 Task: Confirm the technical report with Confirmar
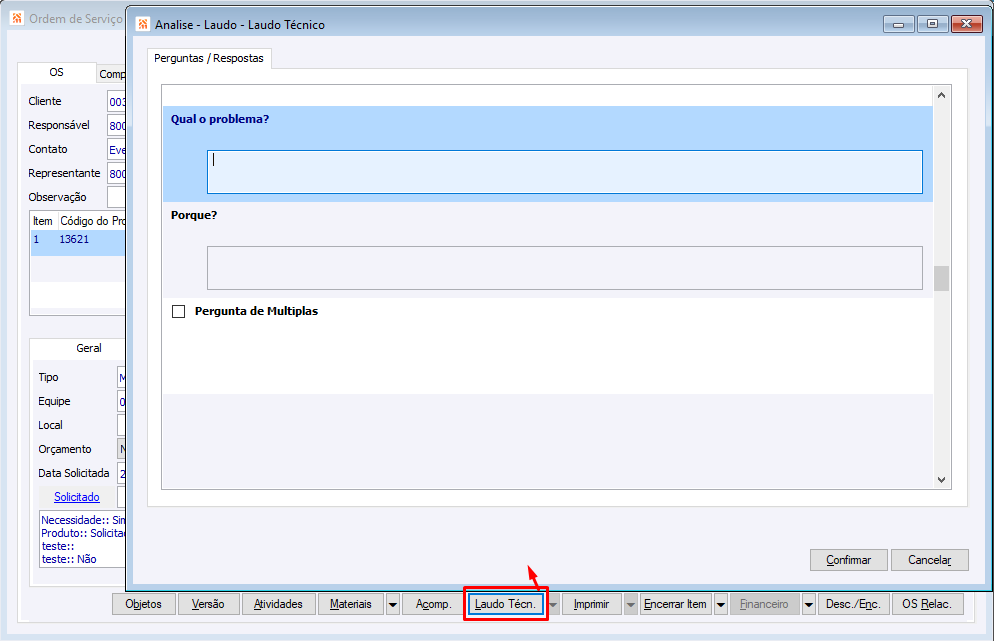(848, 560)
